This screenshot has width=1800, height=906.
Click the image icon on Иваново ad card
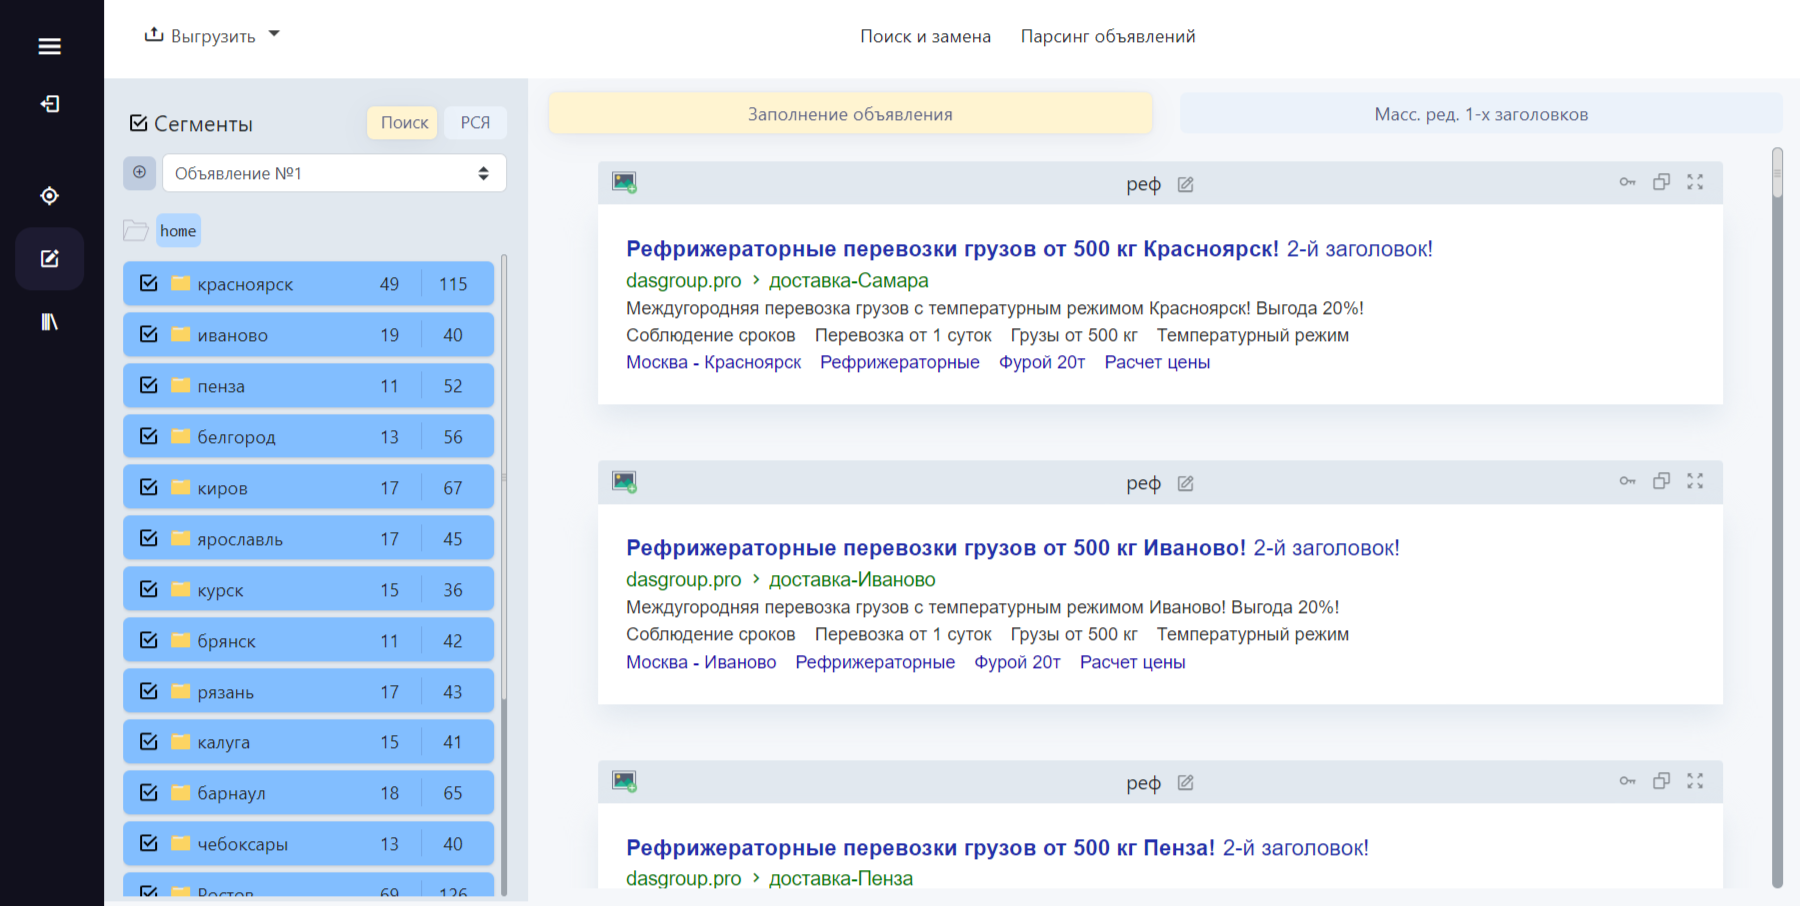625,482
